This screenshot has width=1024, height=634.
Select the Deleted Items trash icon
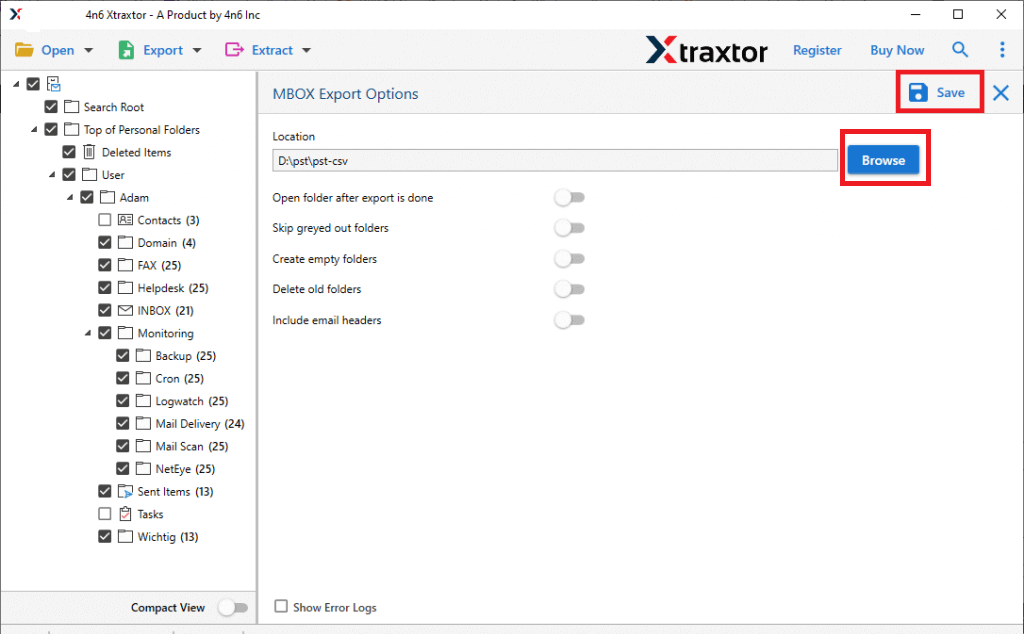pyautogui.click(x=89, y=151)
